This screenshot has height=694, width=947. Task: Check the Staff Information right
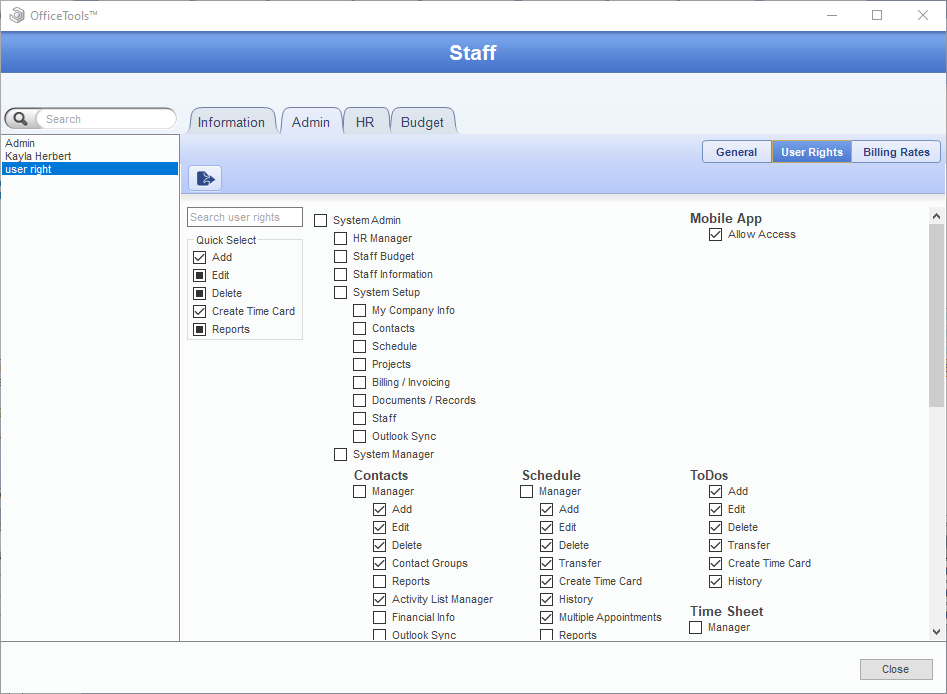(x=341, y=275)
